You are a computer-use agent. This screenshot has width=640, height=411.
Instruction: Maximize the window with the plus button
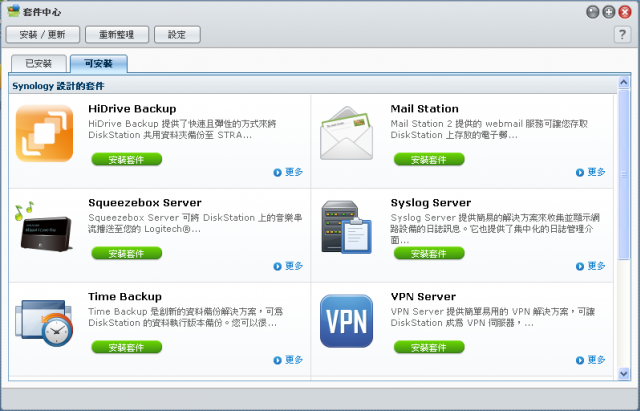[x=609, y=12]
